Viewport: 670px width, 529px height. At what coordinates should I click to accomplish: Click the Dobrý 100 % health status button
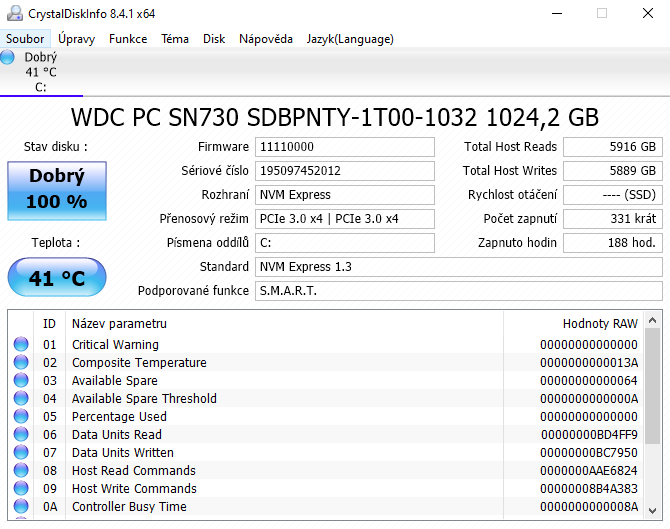pyautogui.click(x=56, y=189)
